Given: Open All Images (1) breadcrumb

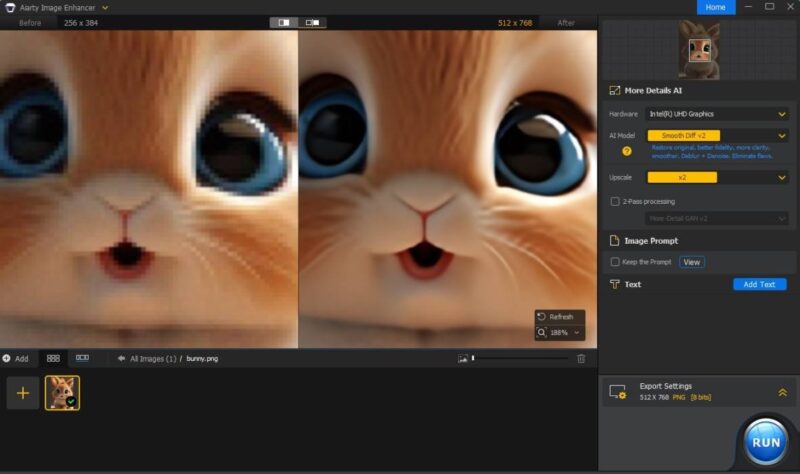Looking at the screenshot, I should click(153, 359).
